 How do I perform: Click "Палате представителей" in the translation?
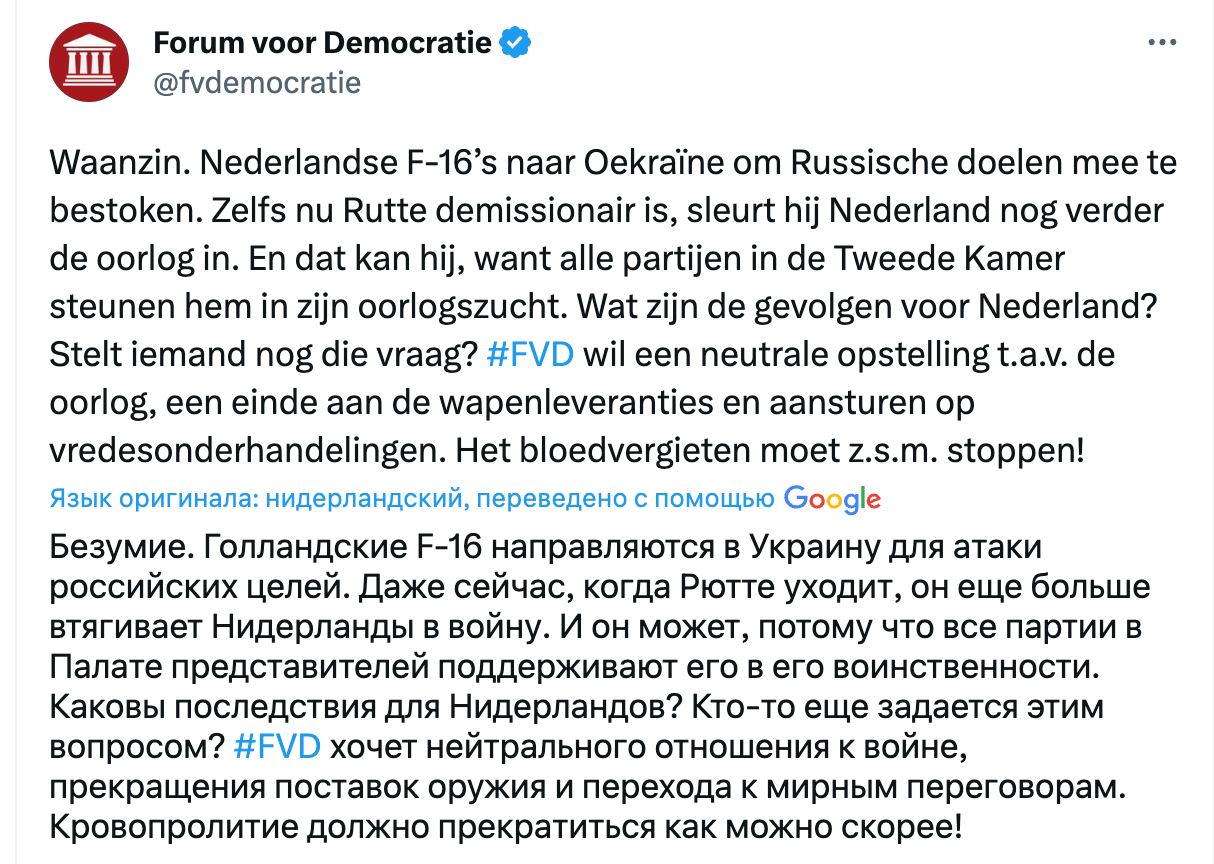click(237, 667)
